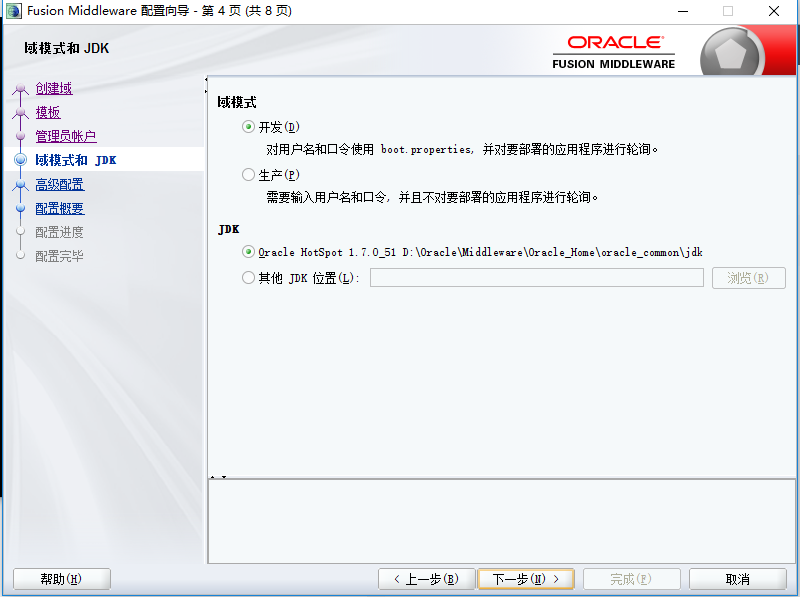Select the Oracle HotSpot 1.7.0_51 JDK option
The image size is (800, 597).
248,252
